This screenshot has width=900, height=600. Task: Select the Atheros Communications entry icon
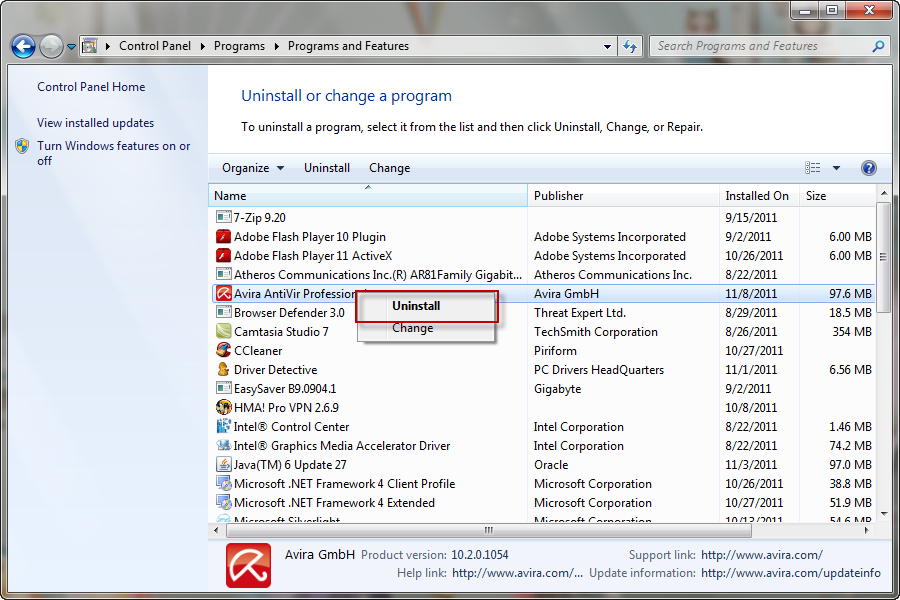(223, 274)
